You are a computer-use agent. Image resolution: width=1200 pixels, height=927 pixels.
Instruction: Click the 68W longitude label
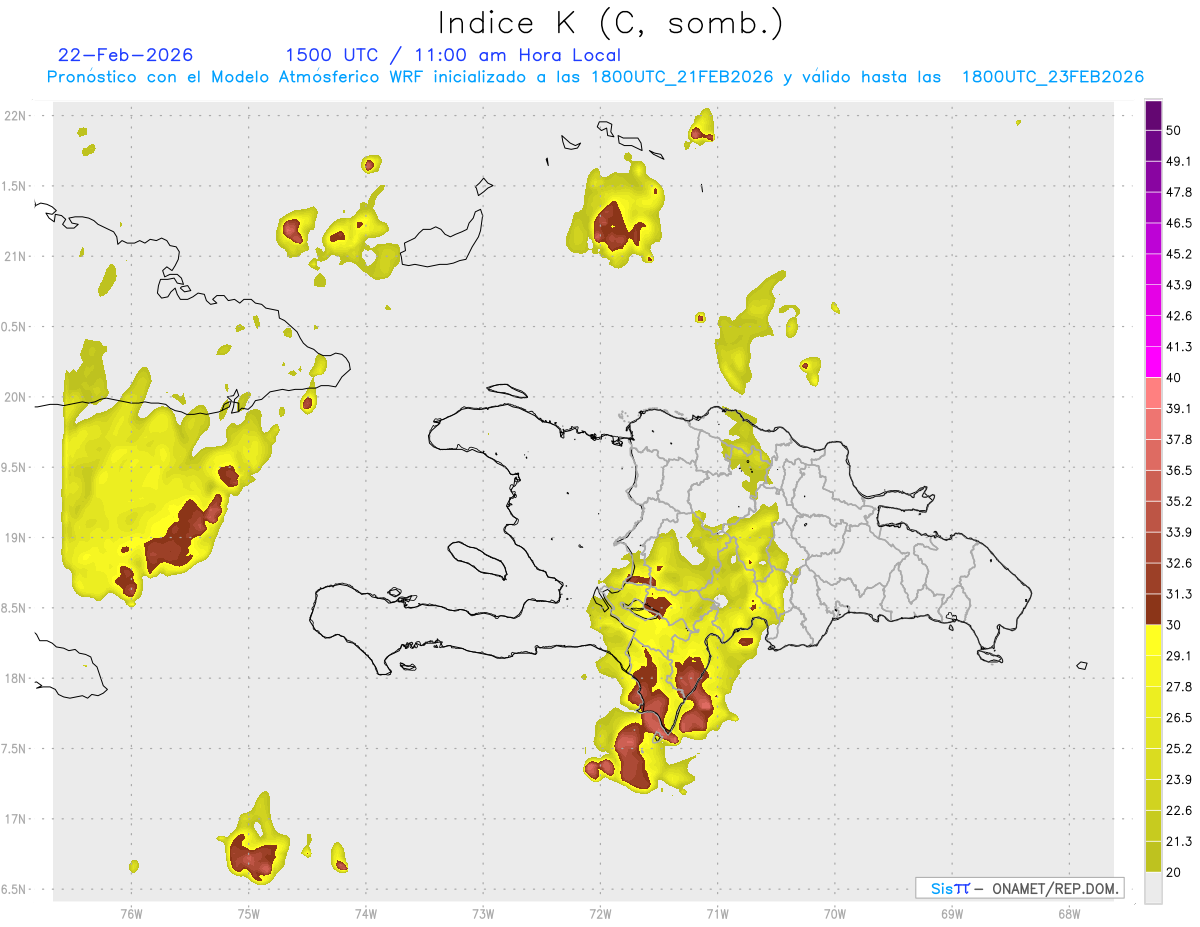click(x=1069, y=914)
